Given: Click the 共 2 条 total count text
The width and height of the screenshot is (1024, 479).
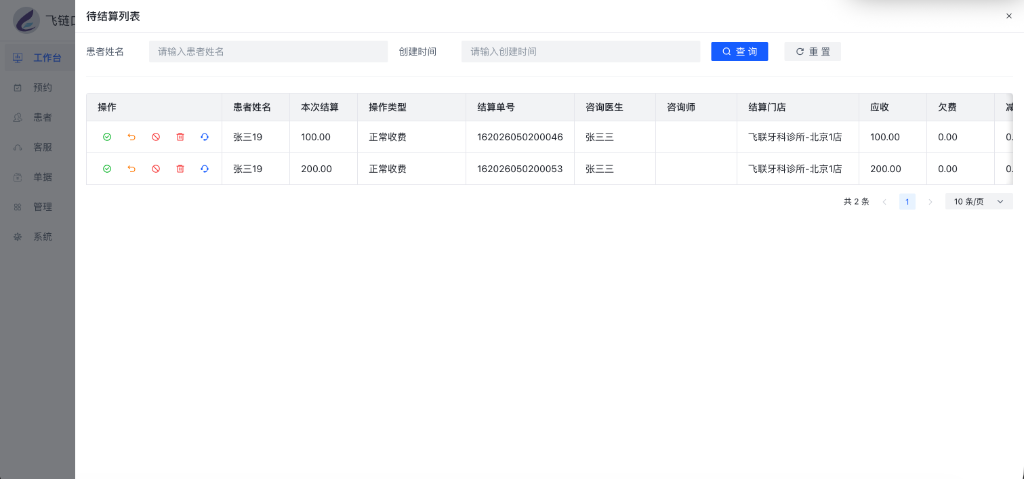Looking at the screenshot, I should pyautogui.click(x=856, y=202).
